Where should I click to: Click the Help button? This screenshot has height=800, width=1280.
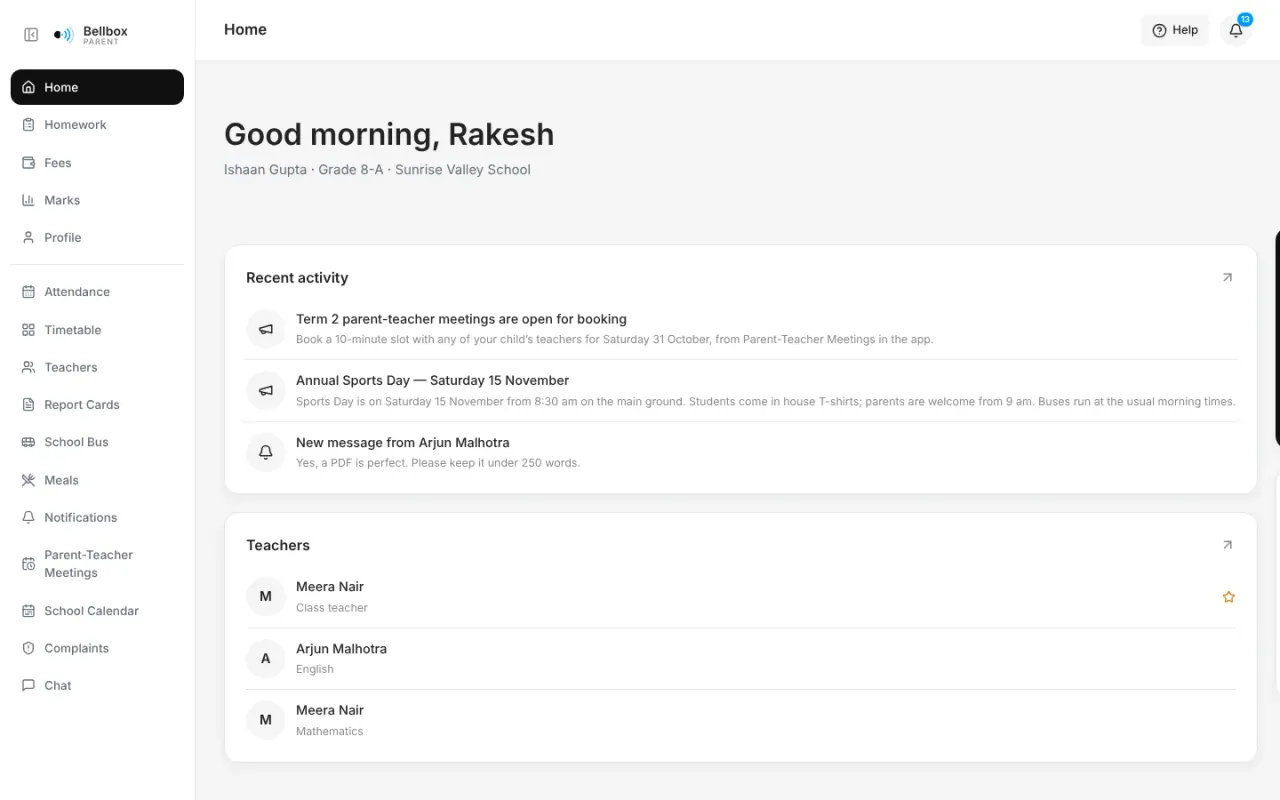click(x=1175, y=30)
